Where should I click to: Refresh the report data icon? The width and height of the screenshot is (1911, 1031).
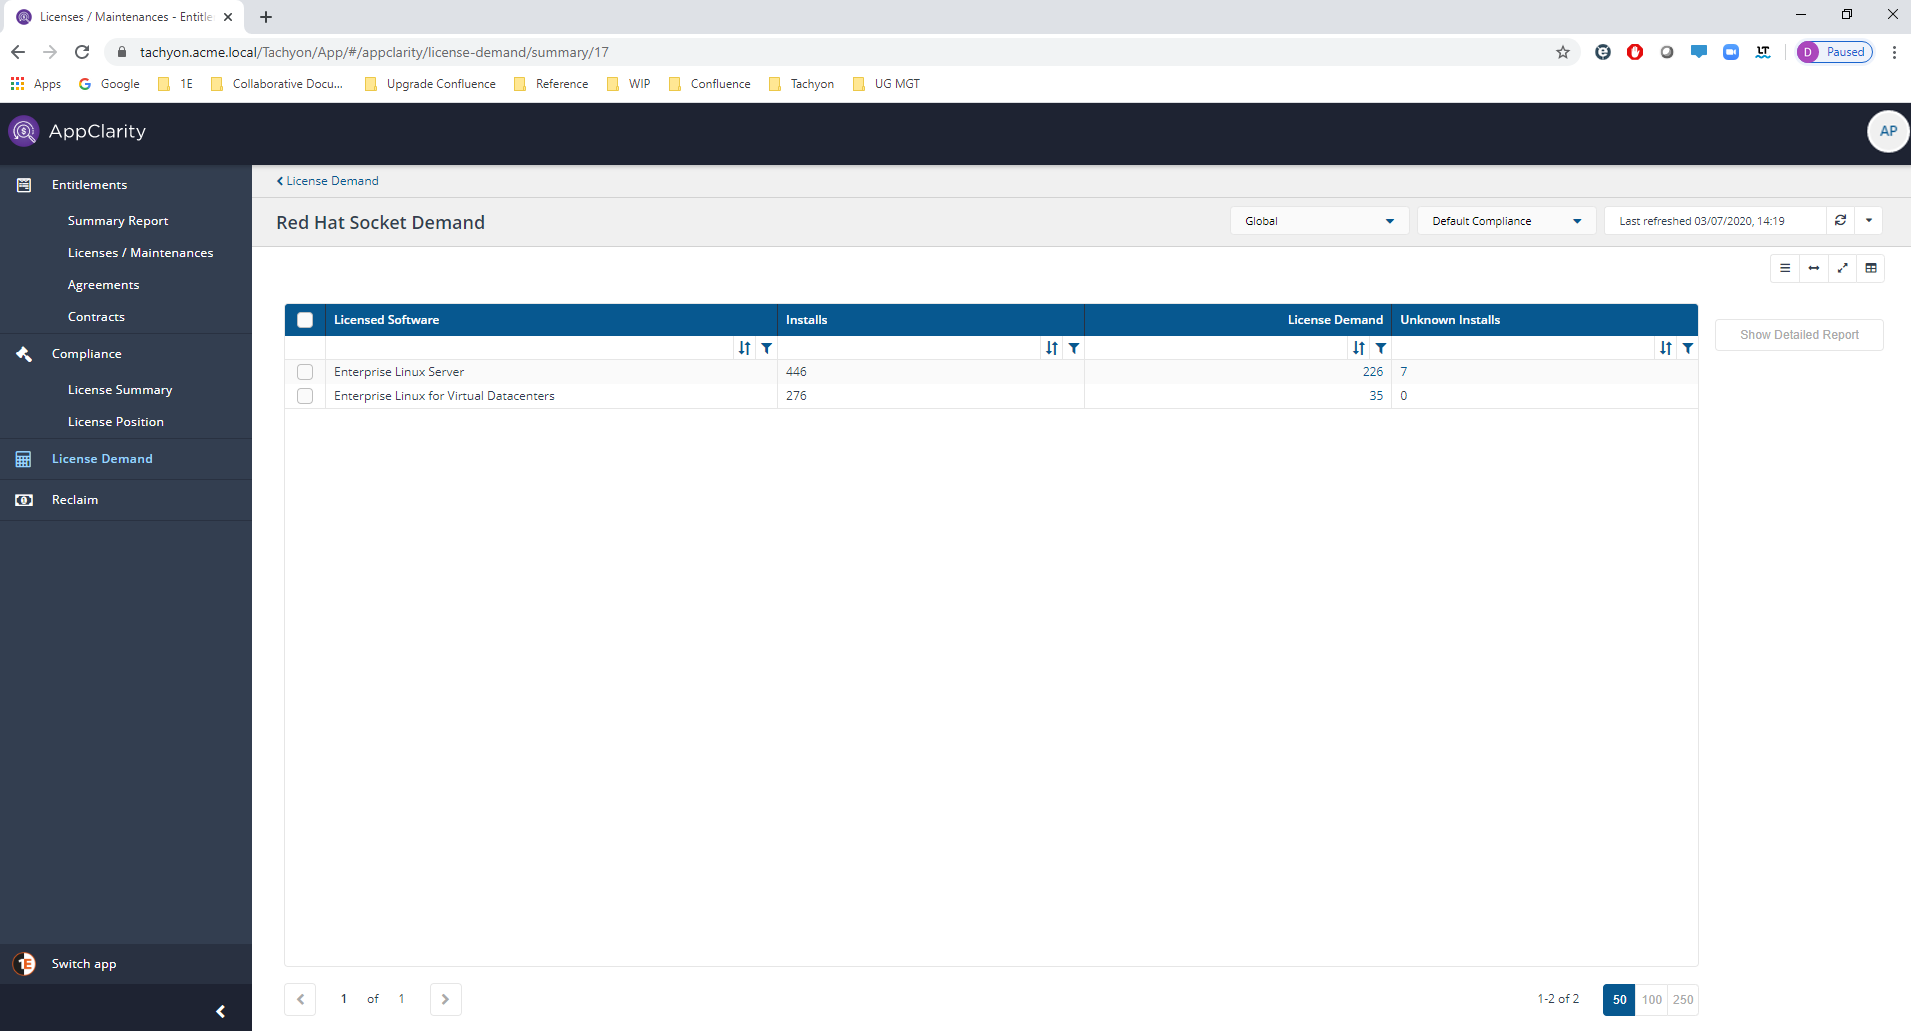(1840, 221)
